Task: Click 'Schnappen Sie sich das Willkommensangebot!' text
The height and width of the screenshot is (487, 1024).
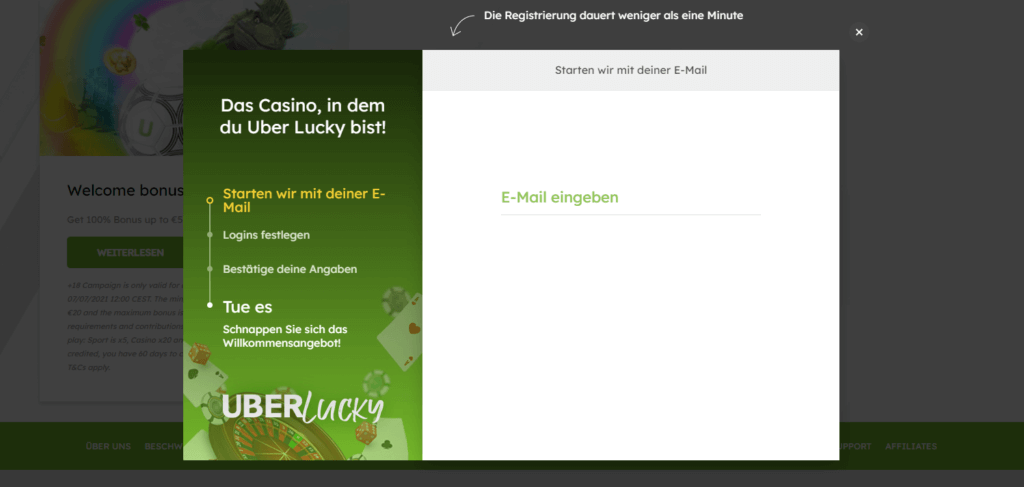Action: click(x=285, y=336)
